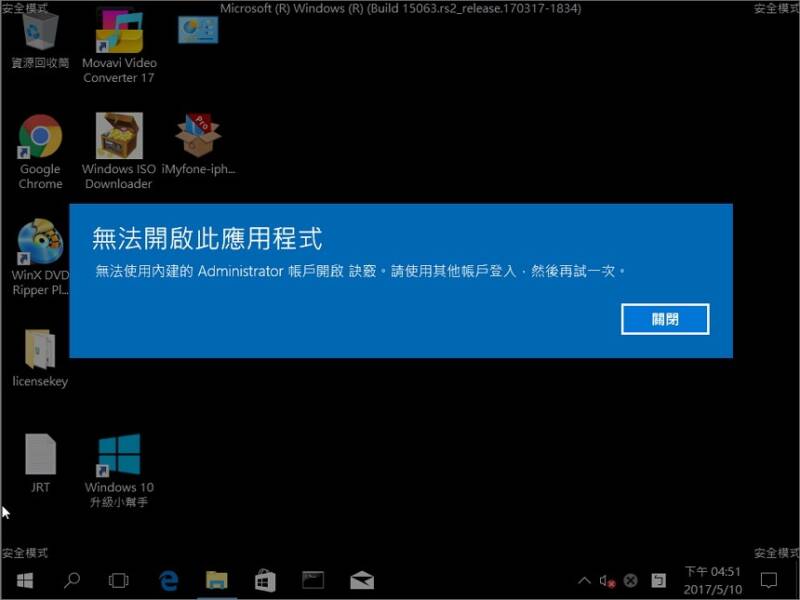Open the Action Center notifications icon
This screenshot has width=800, height=600.
pyautogui.click(x=768, y=581)
